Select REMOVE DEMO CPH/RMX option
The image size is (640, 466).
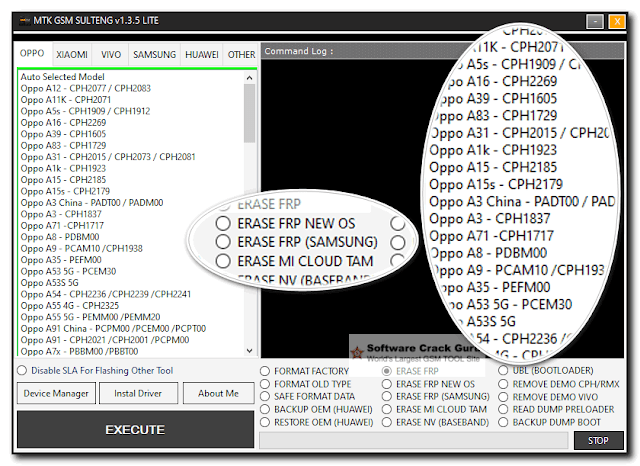[x=559, y=384]
